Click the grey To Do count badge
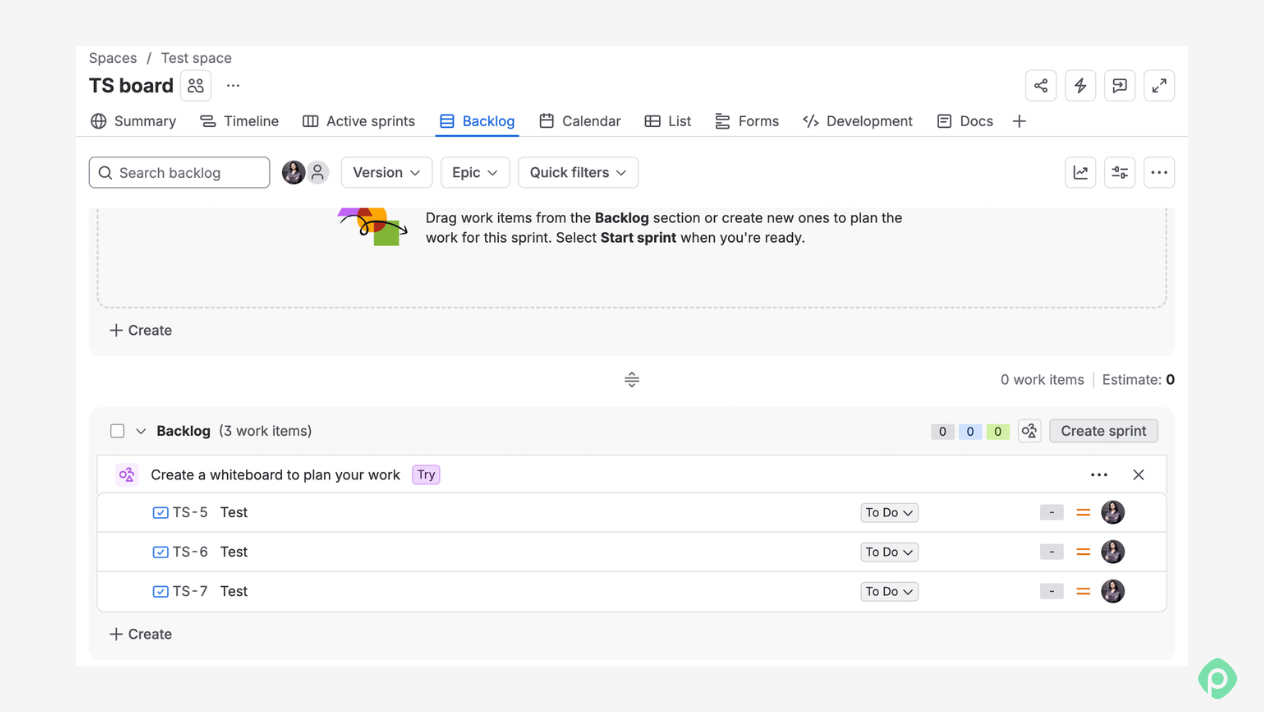Viewport: 1264px width, 712px height. (942, 432)
